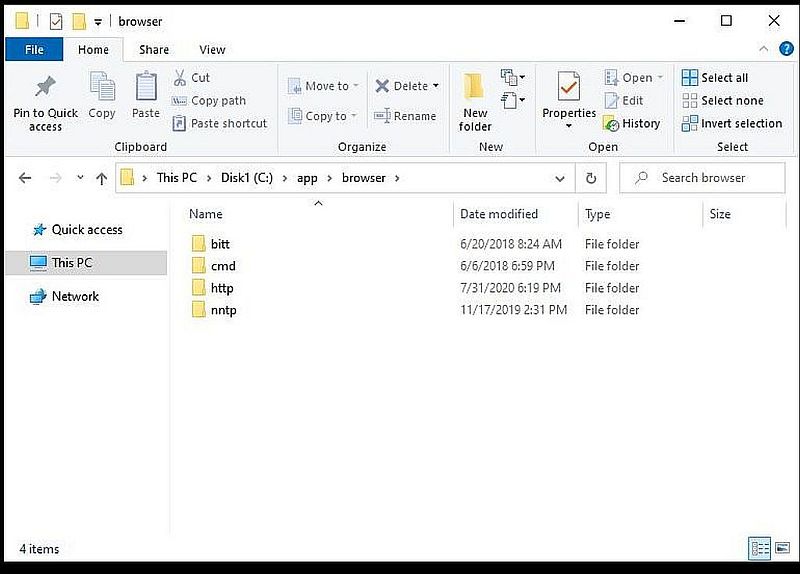
Task: Click the Copy path button
Action: [x=209, y=101]
